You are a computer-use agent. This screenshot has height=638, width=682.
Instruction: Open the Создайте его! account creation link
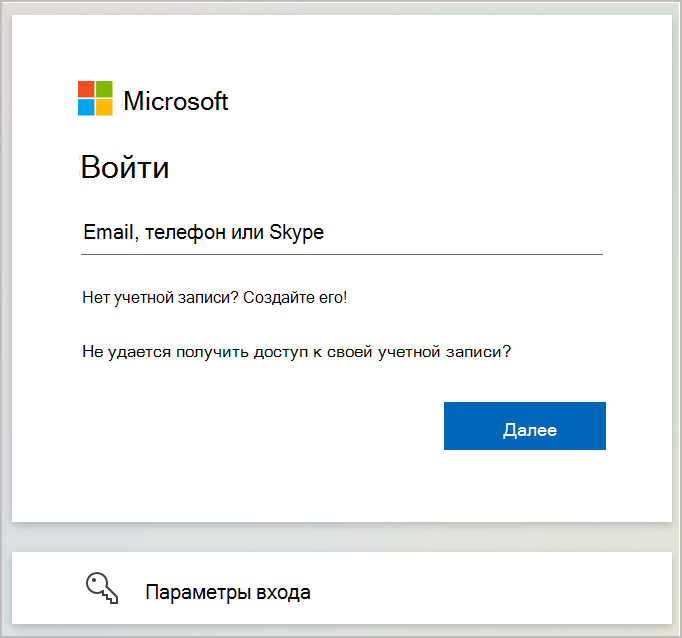click(x=295, y=297)
